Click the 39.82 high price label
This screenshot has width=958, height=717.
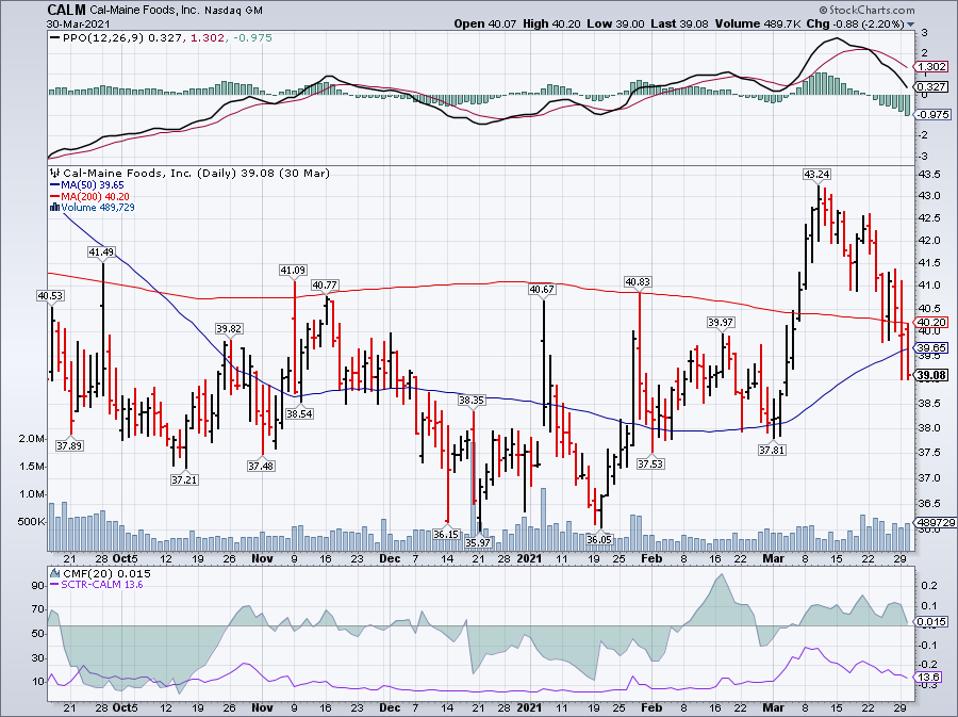[229, 329]
